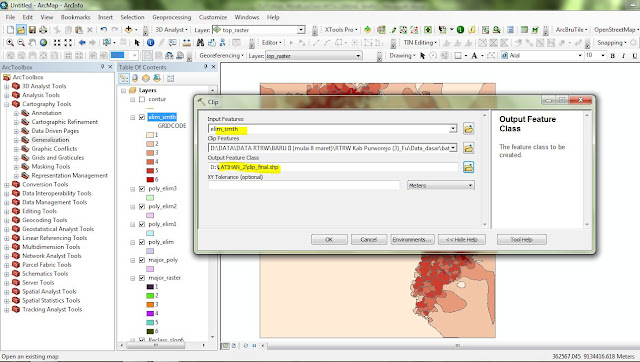Image resolution: width=640 pixels, height=362 pixels.
Task: Click the green XTools Pro arrow icon
Action: [x=367, y=29]
